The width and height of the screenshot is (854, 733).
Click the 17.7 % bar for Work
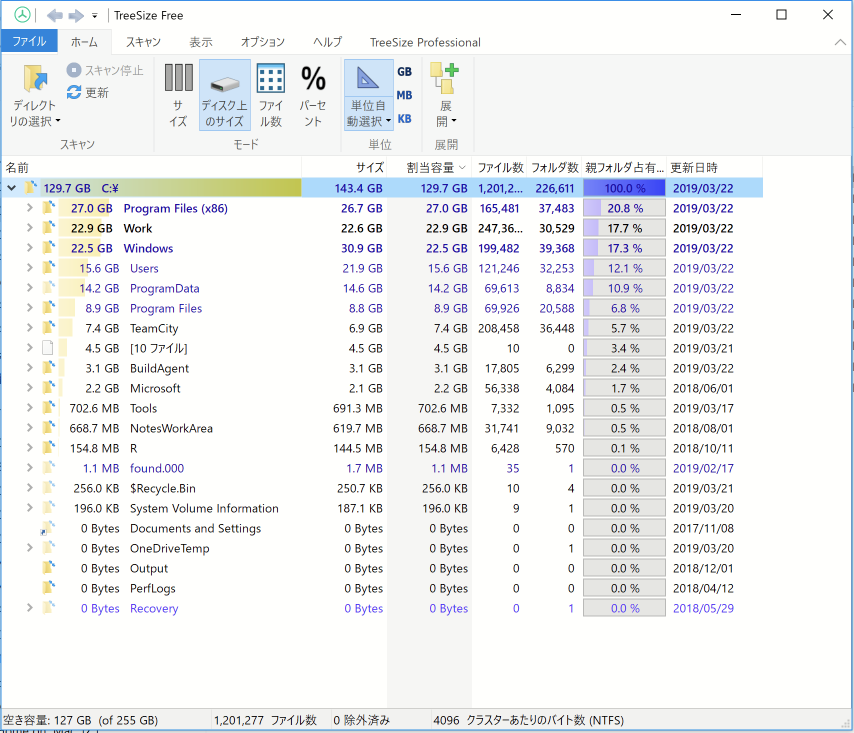point(624,228)
